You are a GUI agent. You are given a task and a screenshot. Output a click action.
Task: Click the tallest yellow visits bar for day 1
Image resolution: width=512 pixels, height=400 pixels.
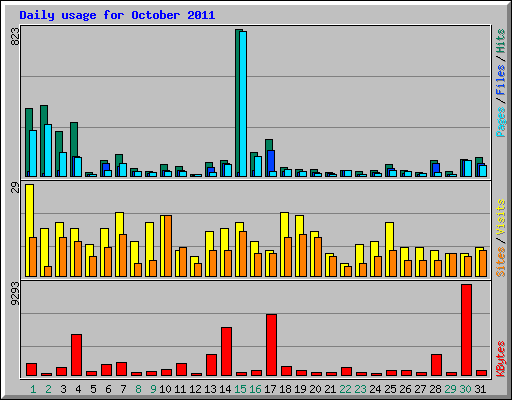(28, 230)
